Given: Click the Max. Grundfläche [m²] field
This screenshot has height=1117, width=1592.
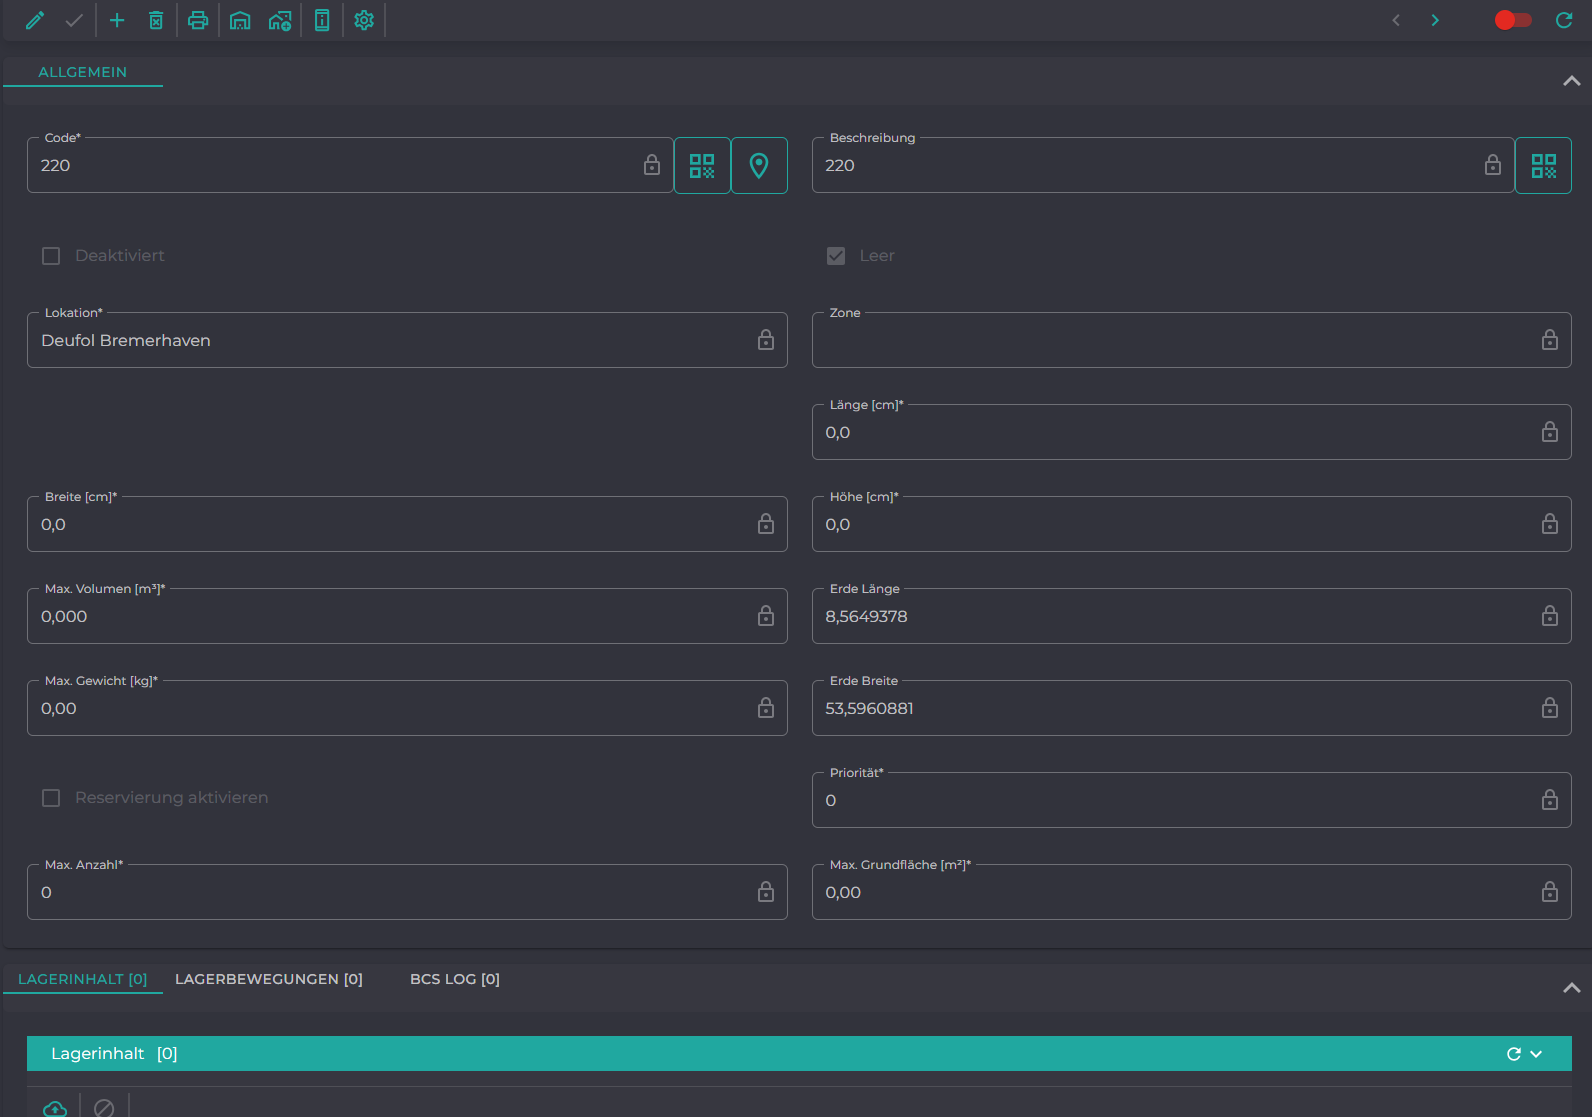Looking at the screenshot, I should point(1191,892).
